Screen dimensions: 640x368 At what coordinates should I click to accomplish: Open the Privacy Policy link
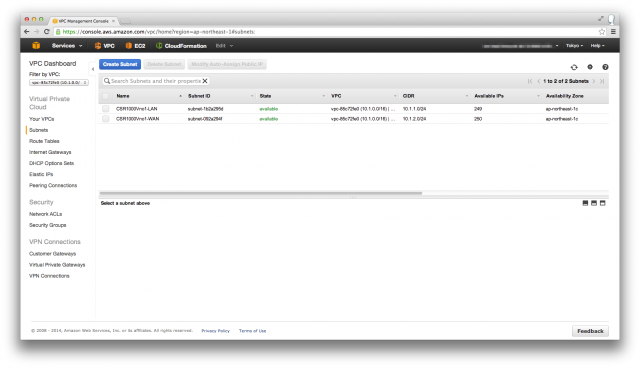pyautogui.click(x=216, y=331)
